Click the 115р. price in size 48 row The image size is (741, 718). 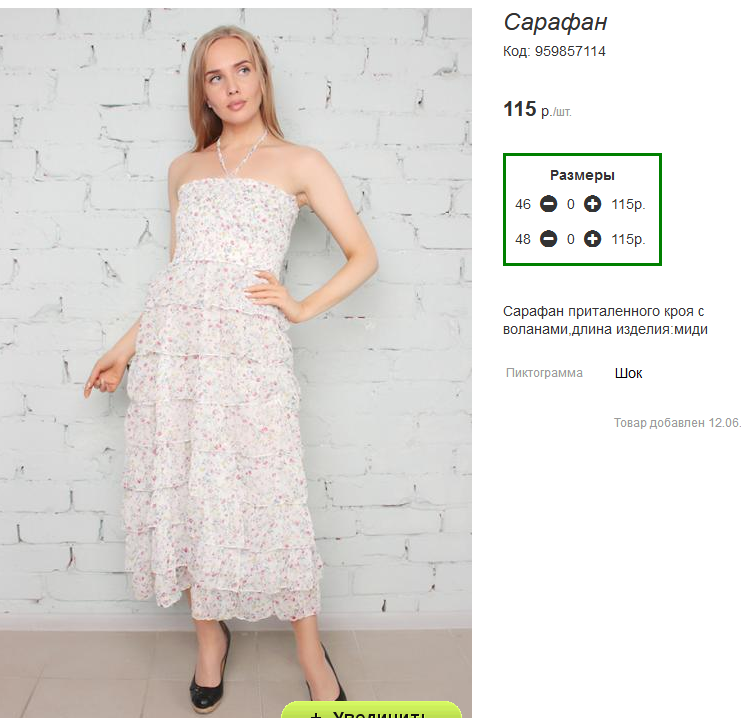[x=628, y=239]
